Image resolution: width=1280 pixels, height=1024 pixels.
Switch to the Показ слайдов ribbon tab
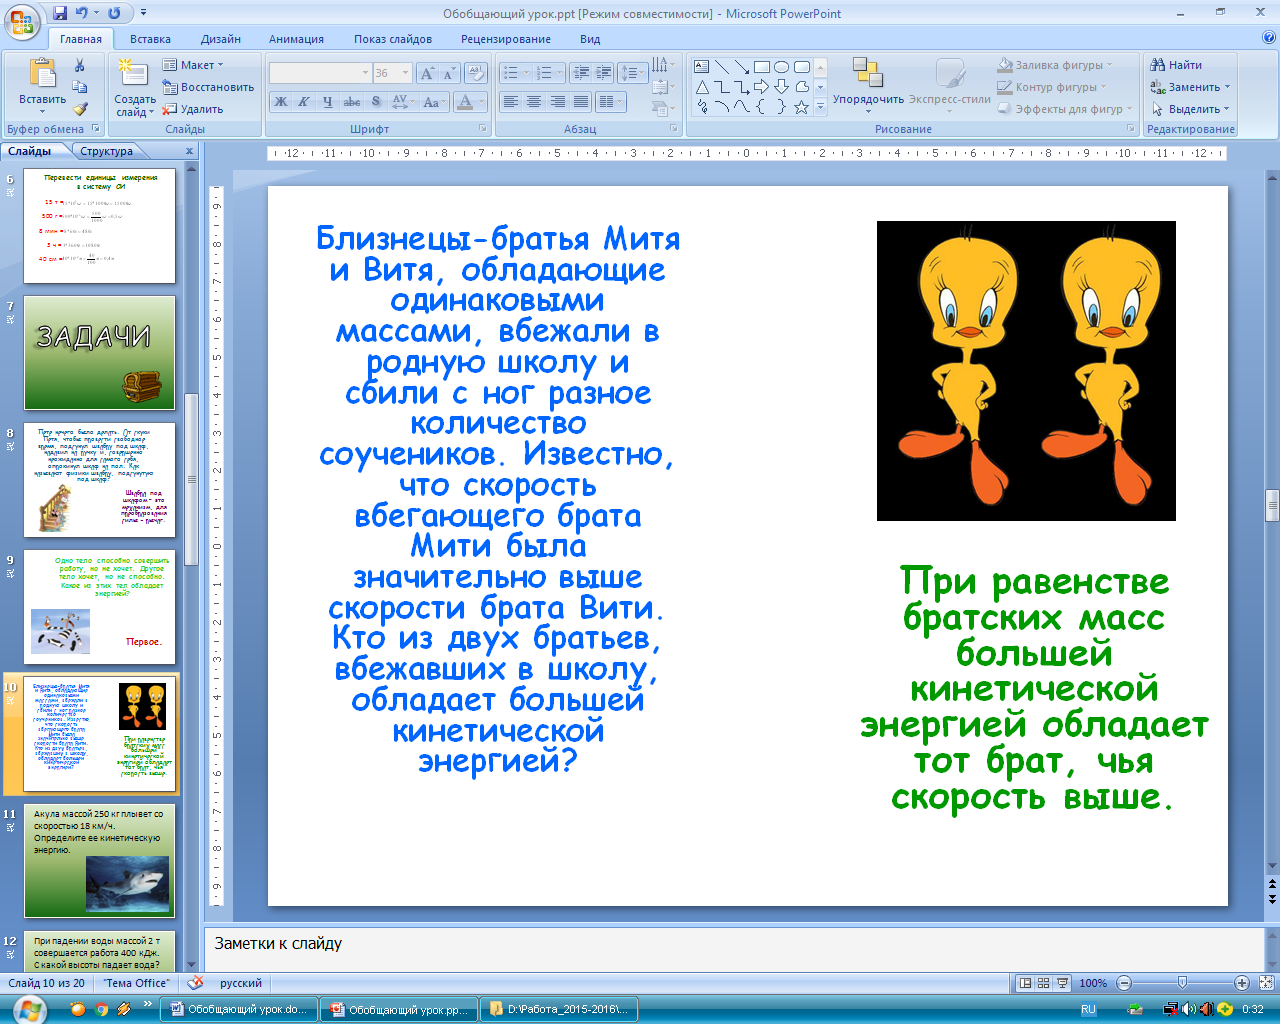(x=393, y=39)
